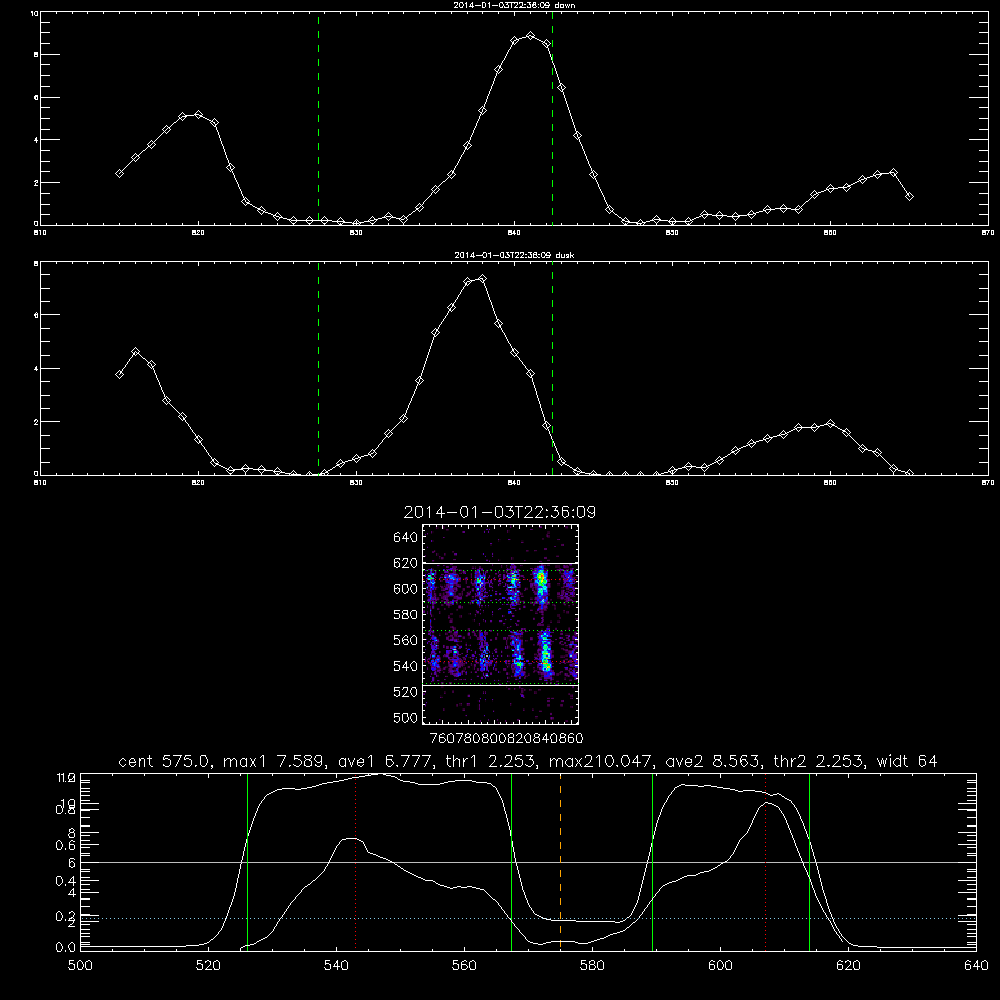Click the 620 x-axis label of bottom plot

point(848,966)
